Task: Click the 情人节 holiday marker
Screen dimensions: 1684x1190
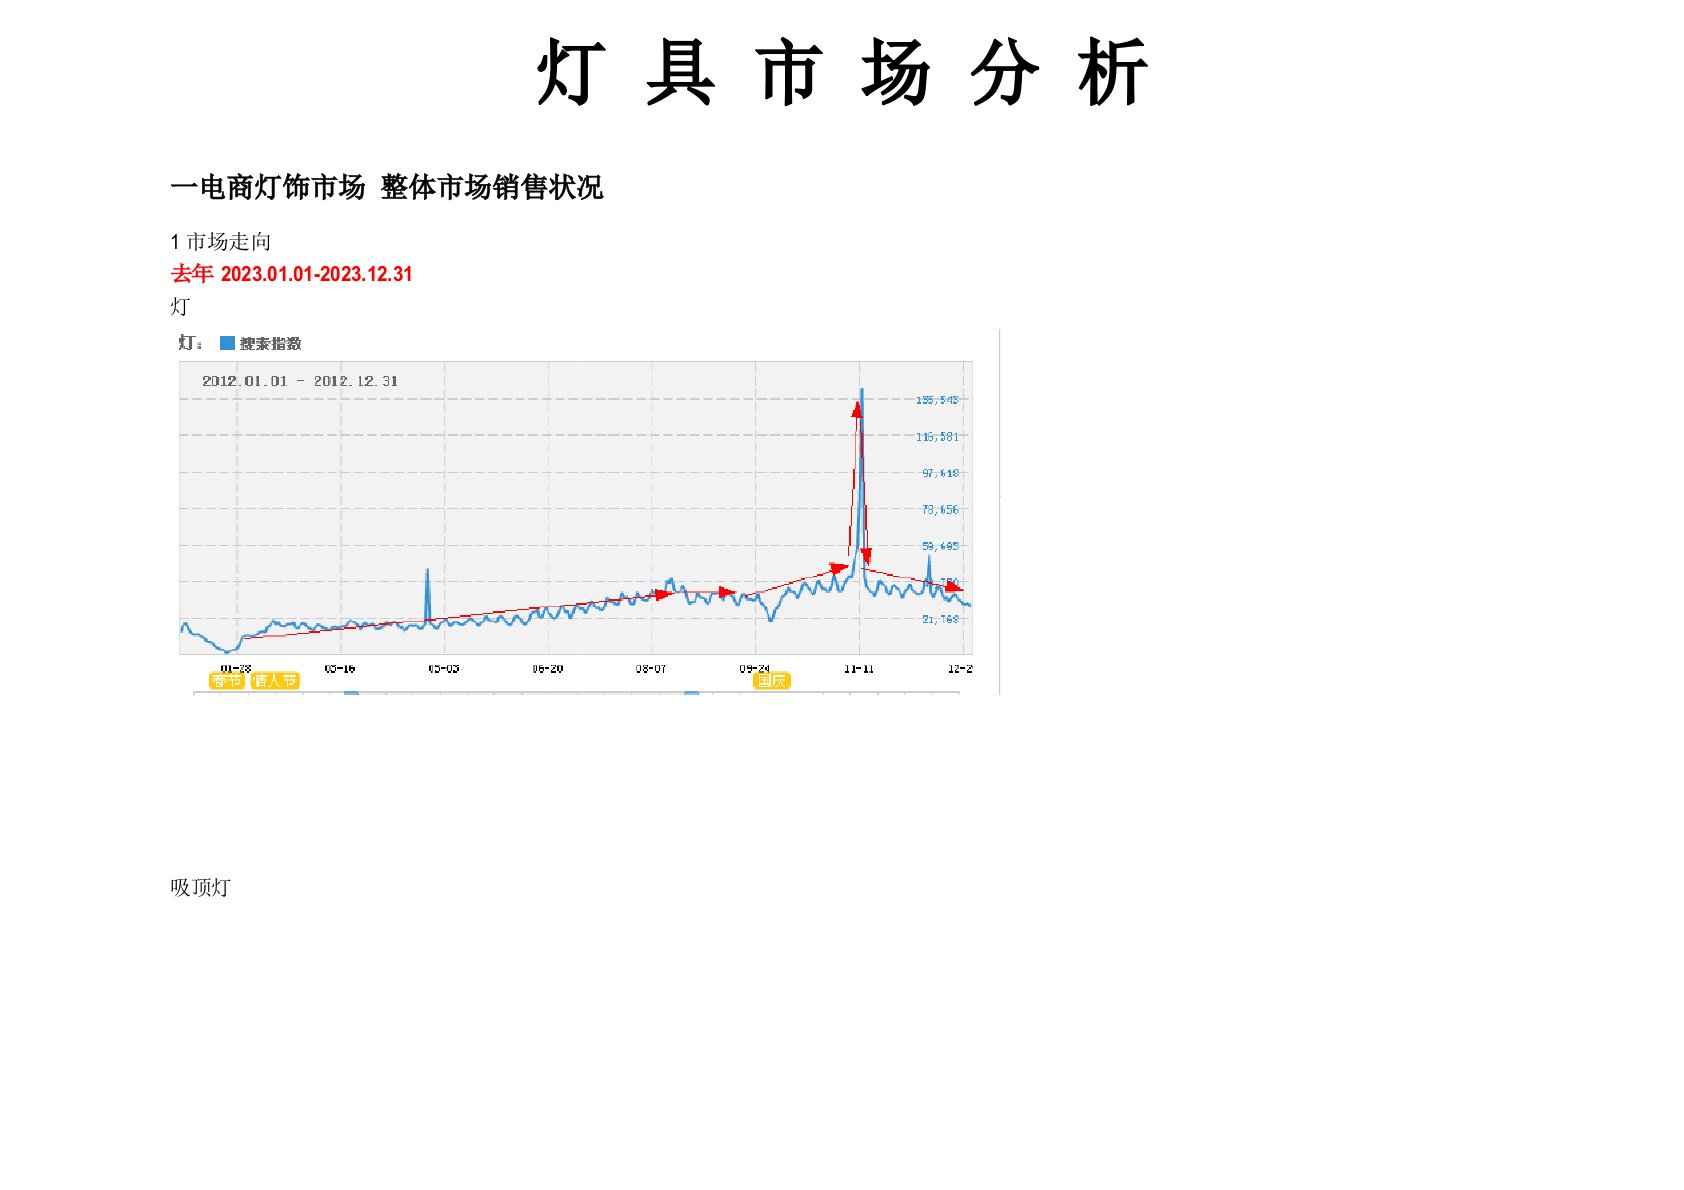Action: click(x=275, y=681)
